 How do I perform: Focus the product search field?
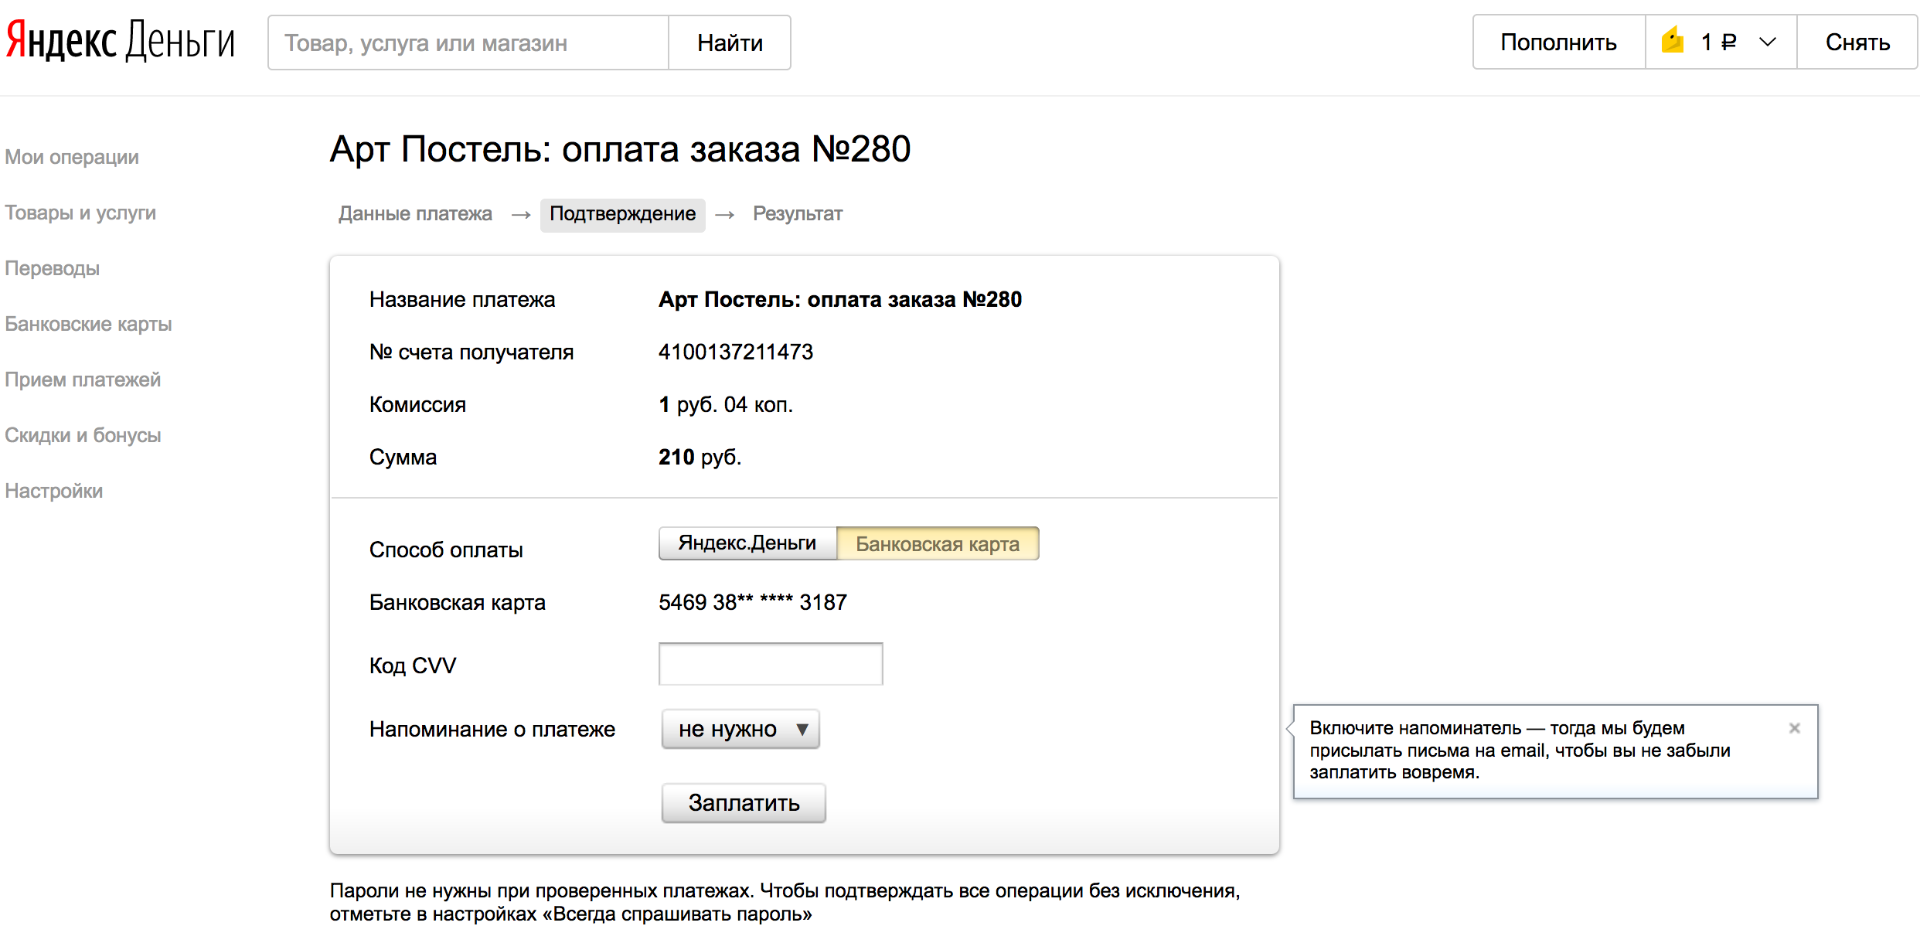[467, 43]
